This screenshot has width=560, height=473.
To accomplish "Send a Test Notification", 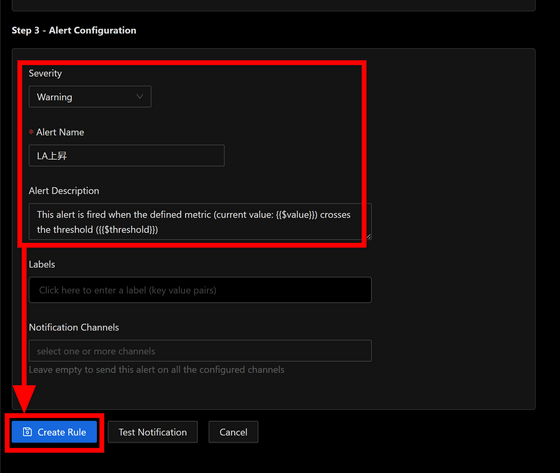I will (x=152, y=432).
